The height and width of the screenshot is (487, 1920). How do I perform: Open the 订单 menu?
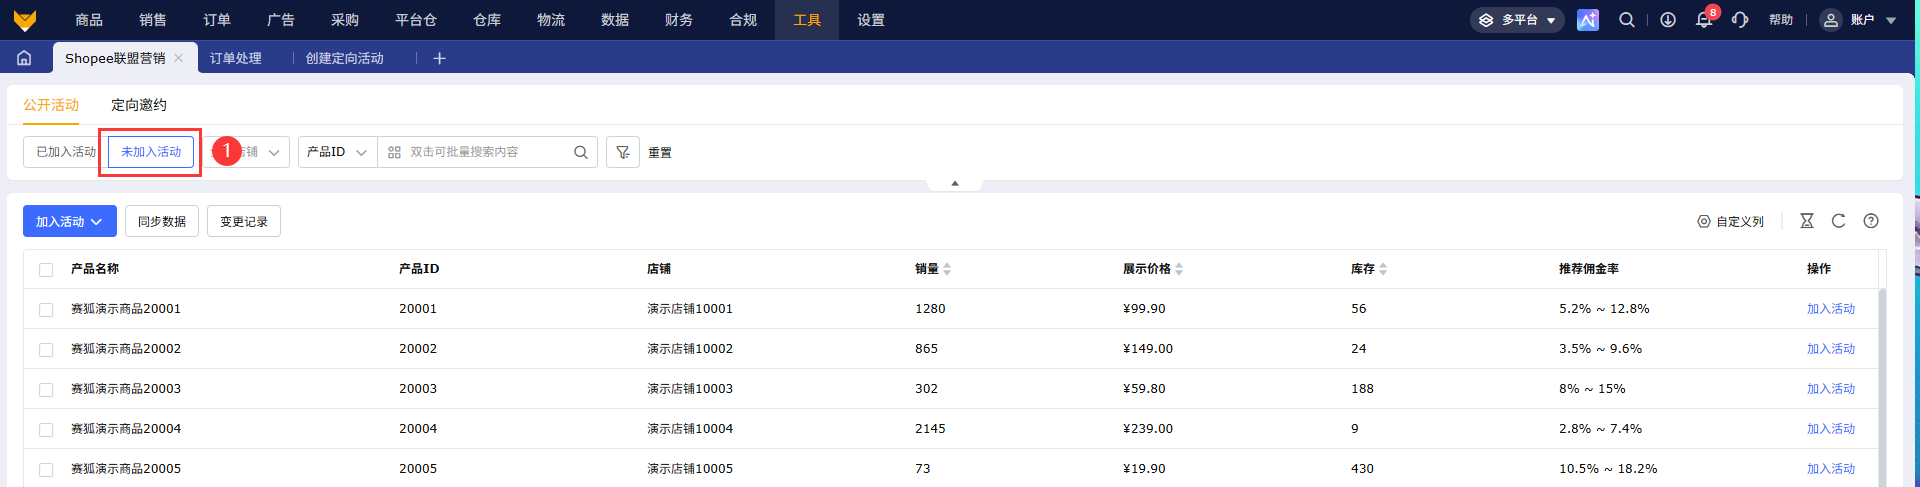217,20
